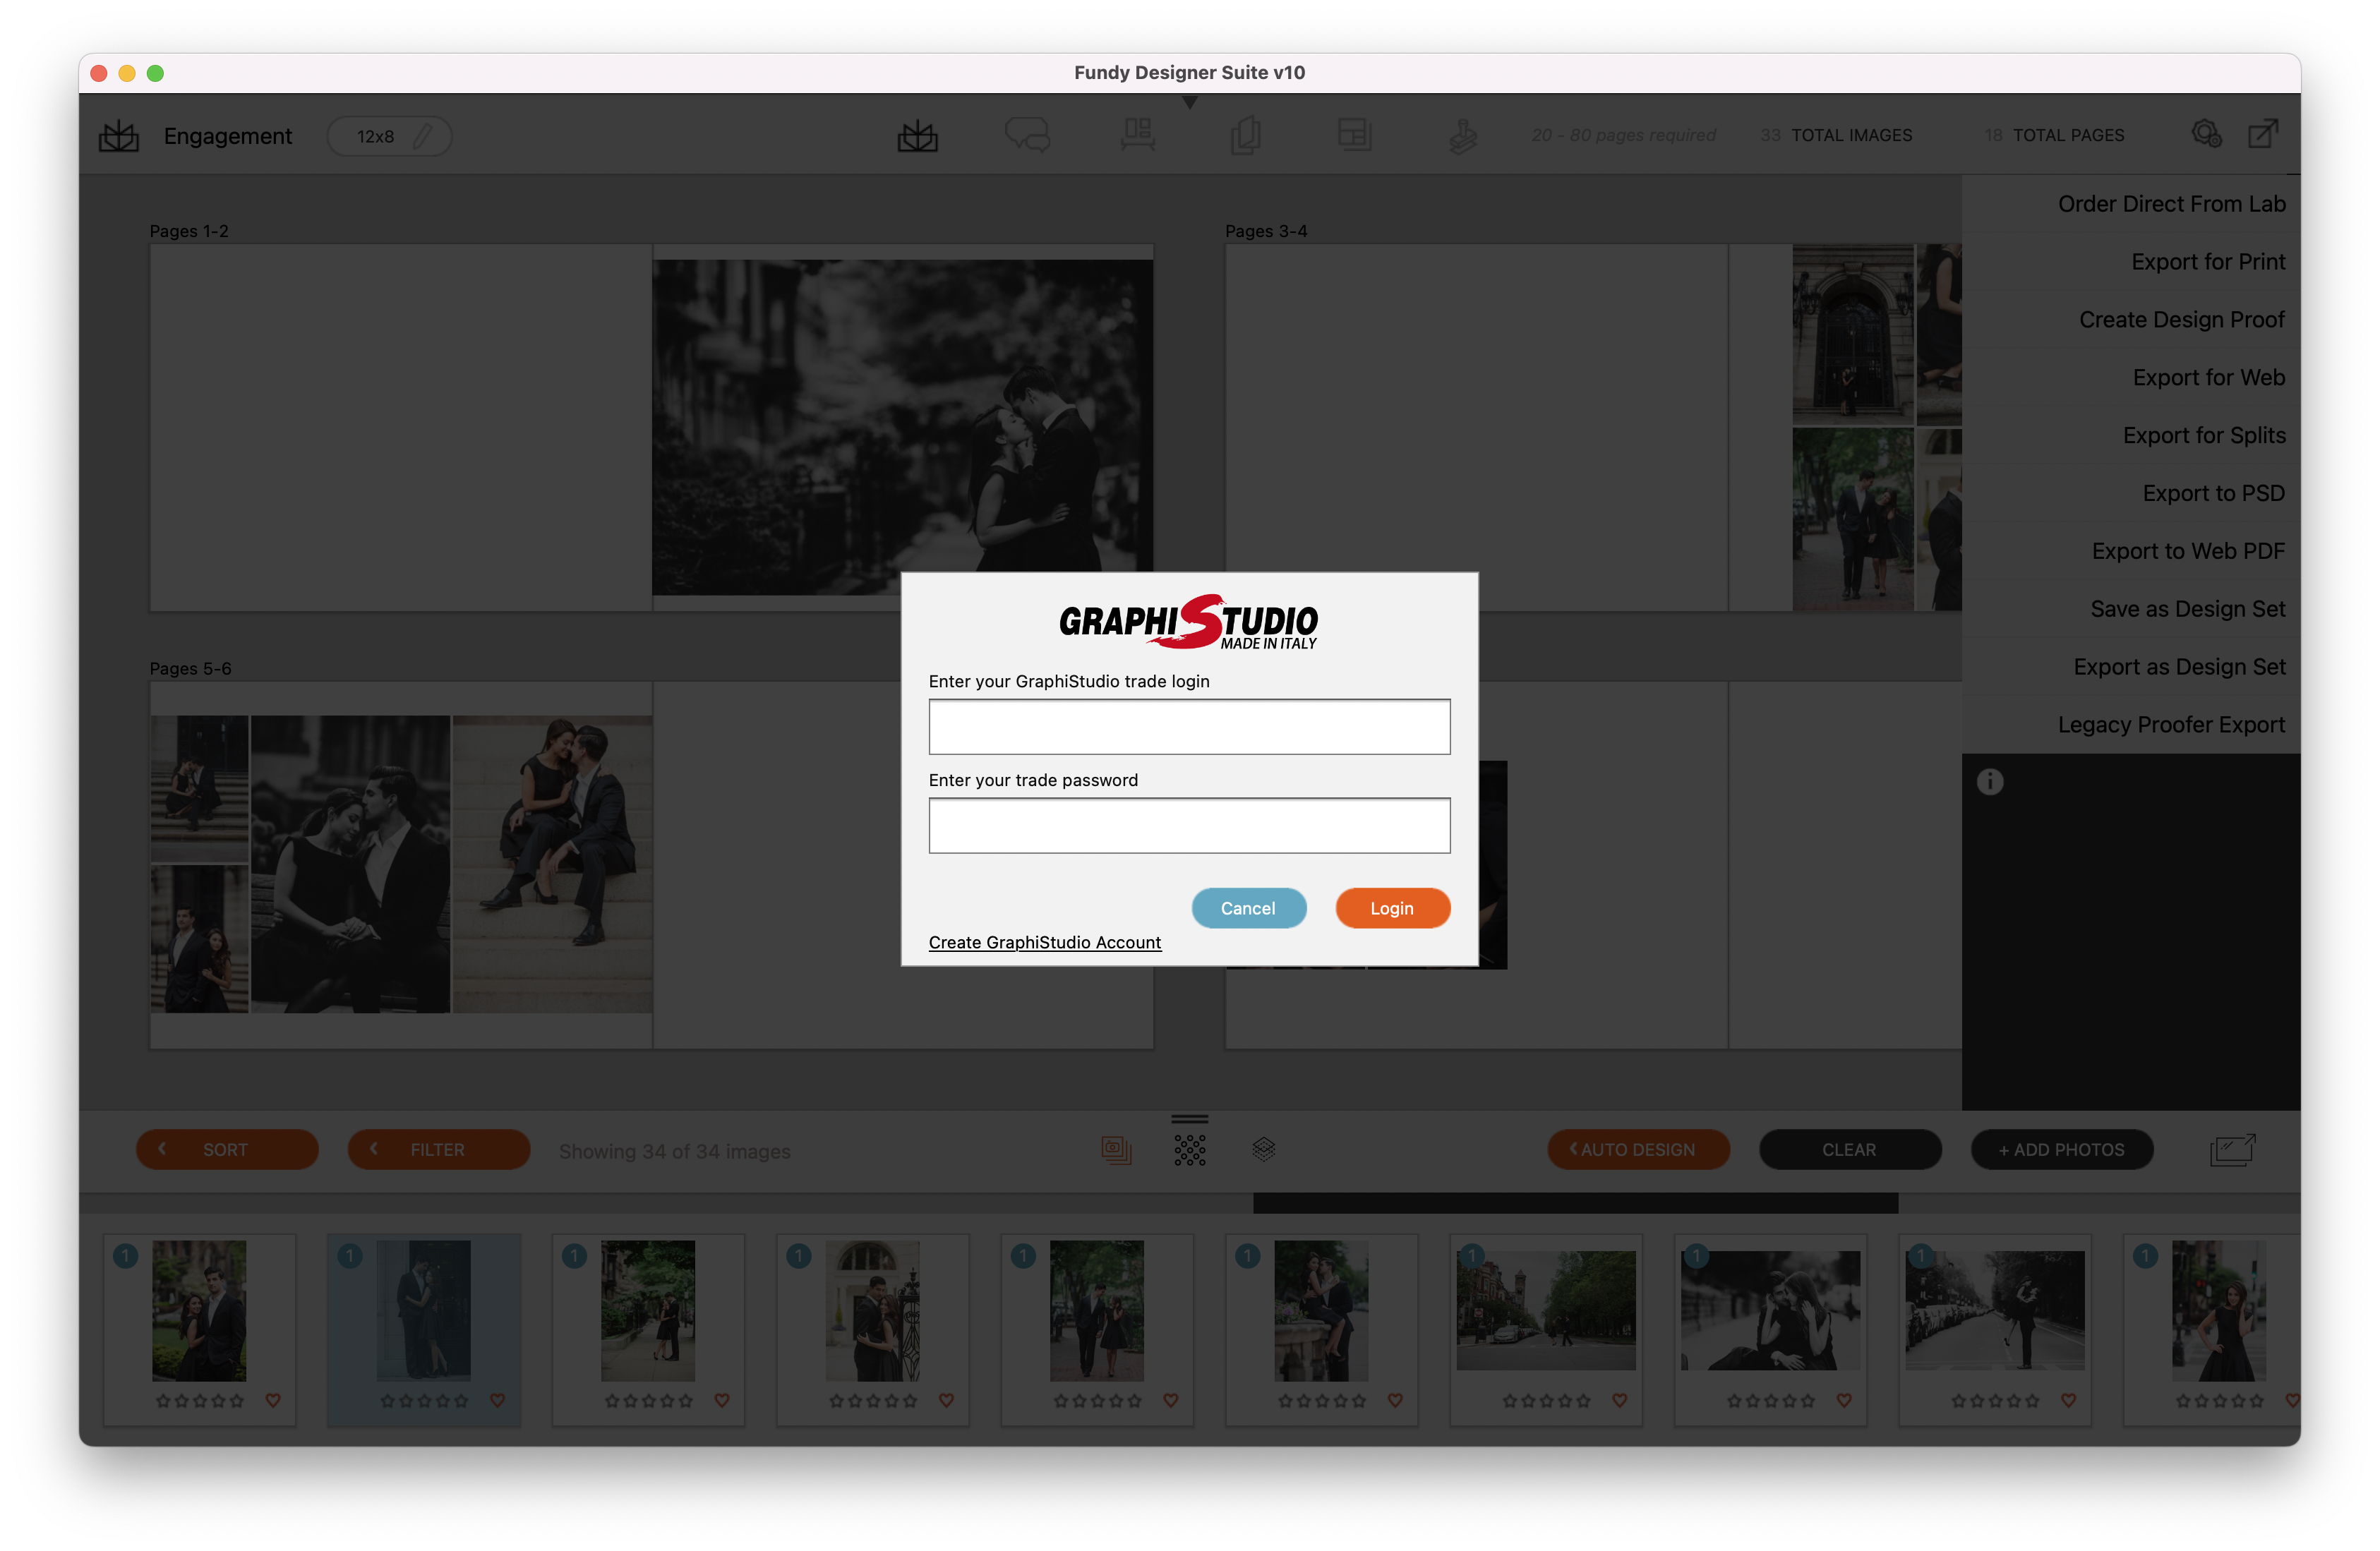Viewport: 2380px width, 1551px height.
Task: Select the arched doorway photo on Pages 3-4
Action: tap(1852, 334)
